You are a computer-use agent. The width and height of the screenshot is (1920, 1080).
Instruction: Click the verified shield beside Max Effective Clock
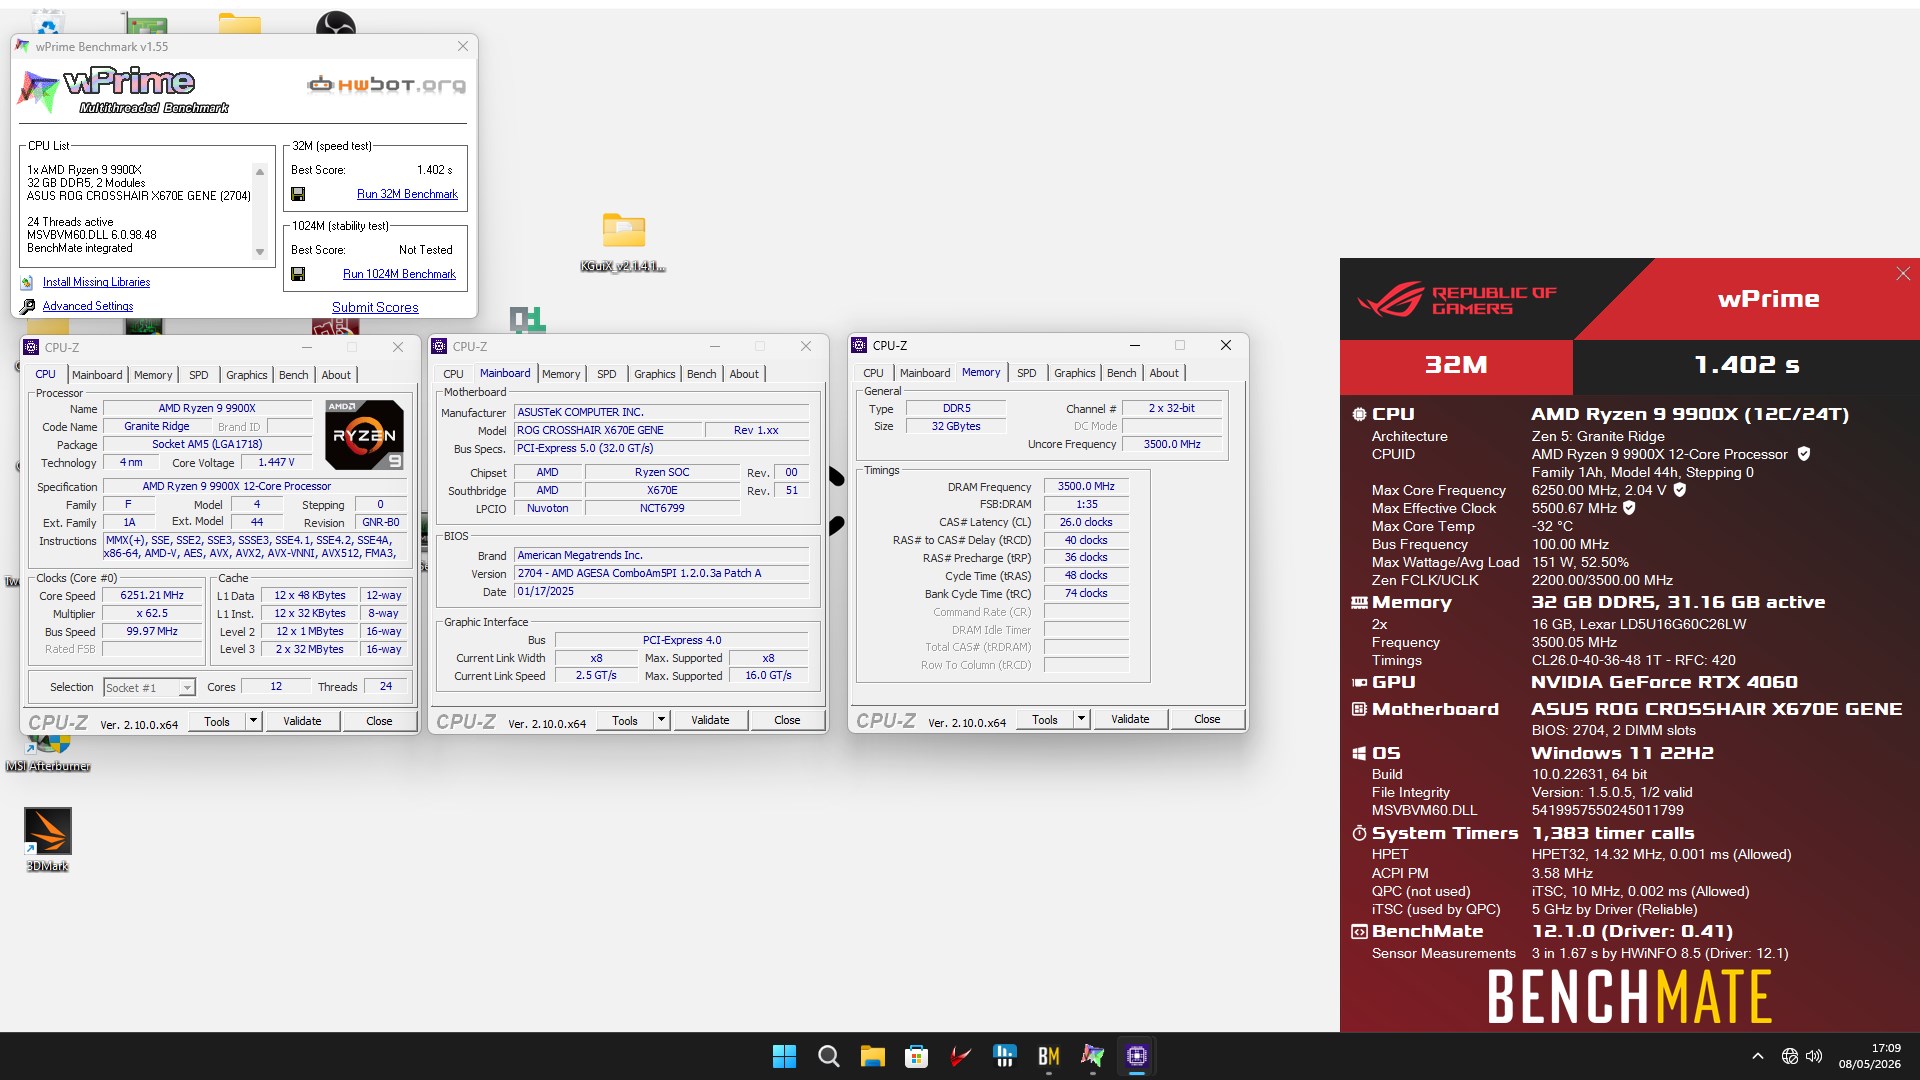click(x=1629, y=508)
